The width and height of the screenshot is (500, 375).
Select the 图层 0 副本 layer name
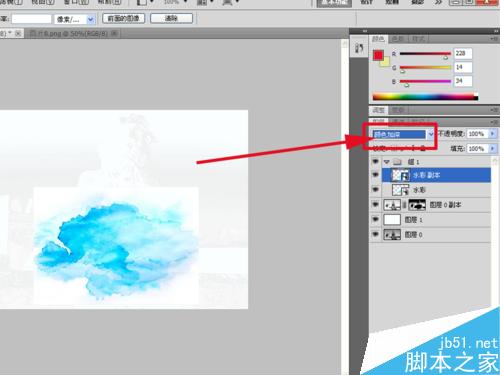tap(445, 205)
